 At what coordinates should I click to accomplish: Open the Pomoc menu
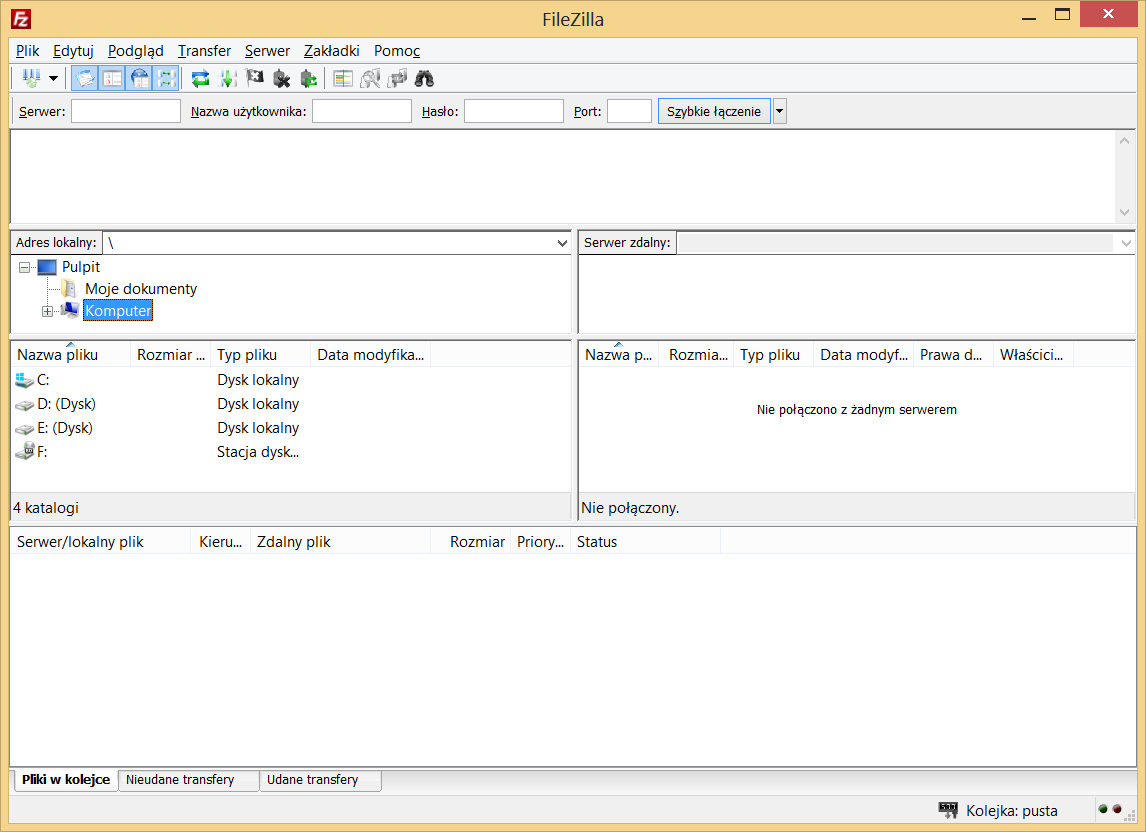397,50
